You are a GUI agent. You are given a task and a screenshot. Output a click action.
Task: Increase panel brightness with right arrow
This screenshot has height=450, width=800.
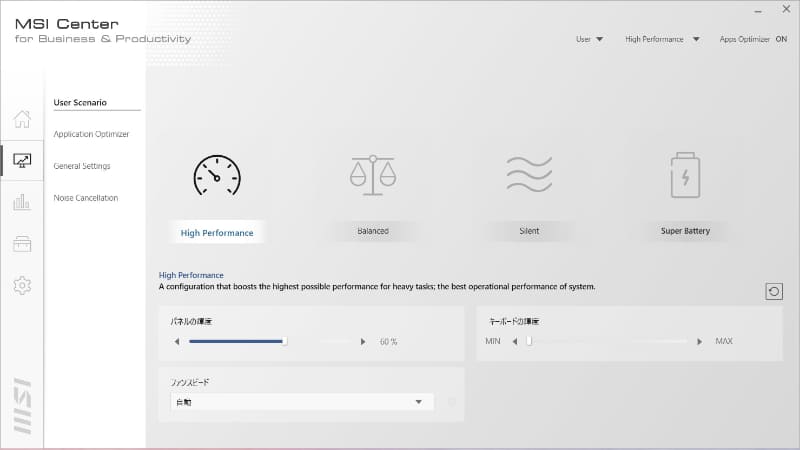(363, 341)
